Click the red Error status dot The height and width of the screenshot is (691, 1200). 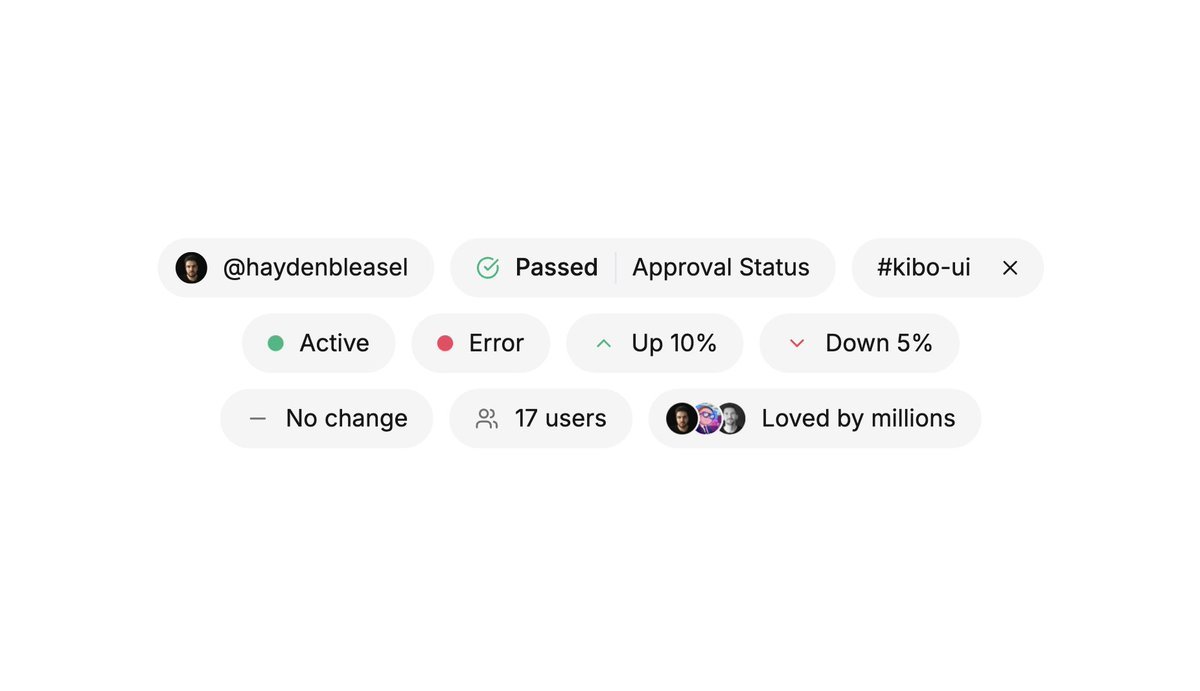(445, 343)
